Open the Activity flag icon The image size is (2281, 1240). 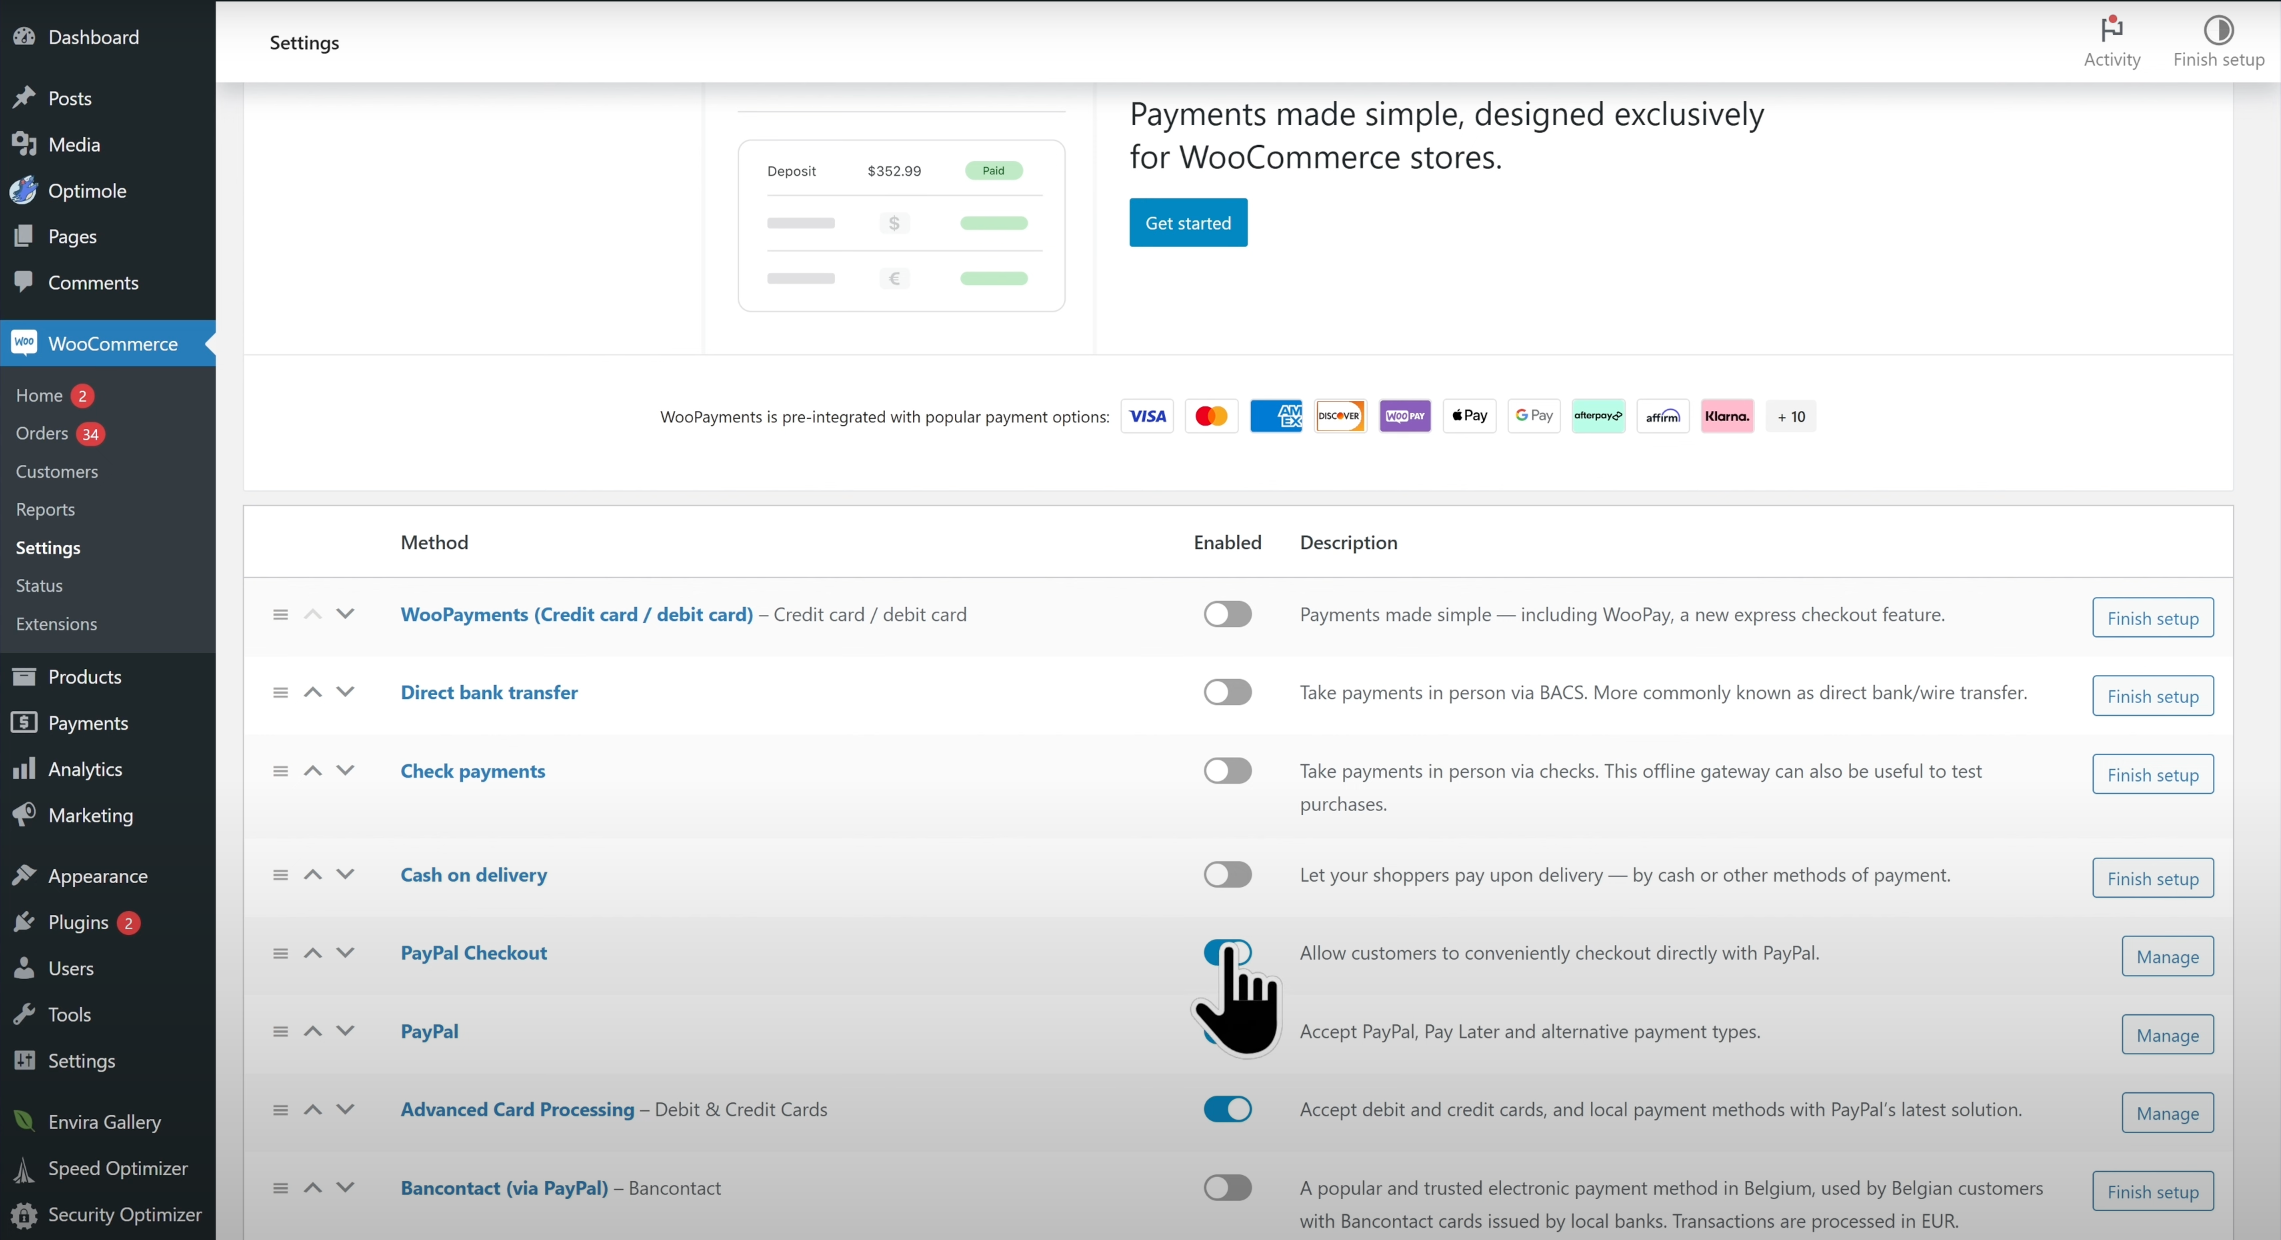click(x=2111, y=29)
